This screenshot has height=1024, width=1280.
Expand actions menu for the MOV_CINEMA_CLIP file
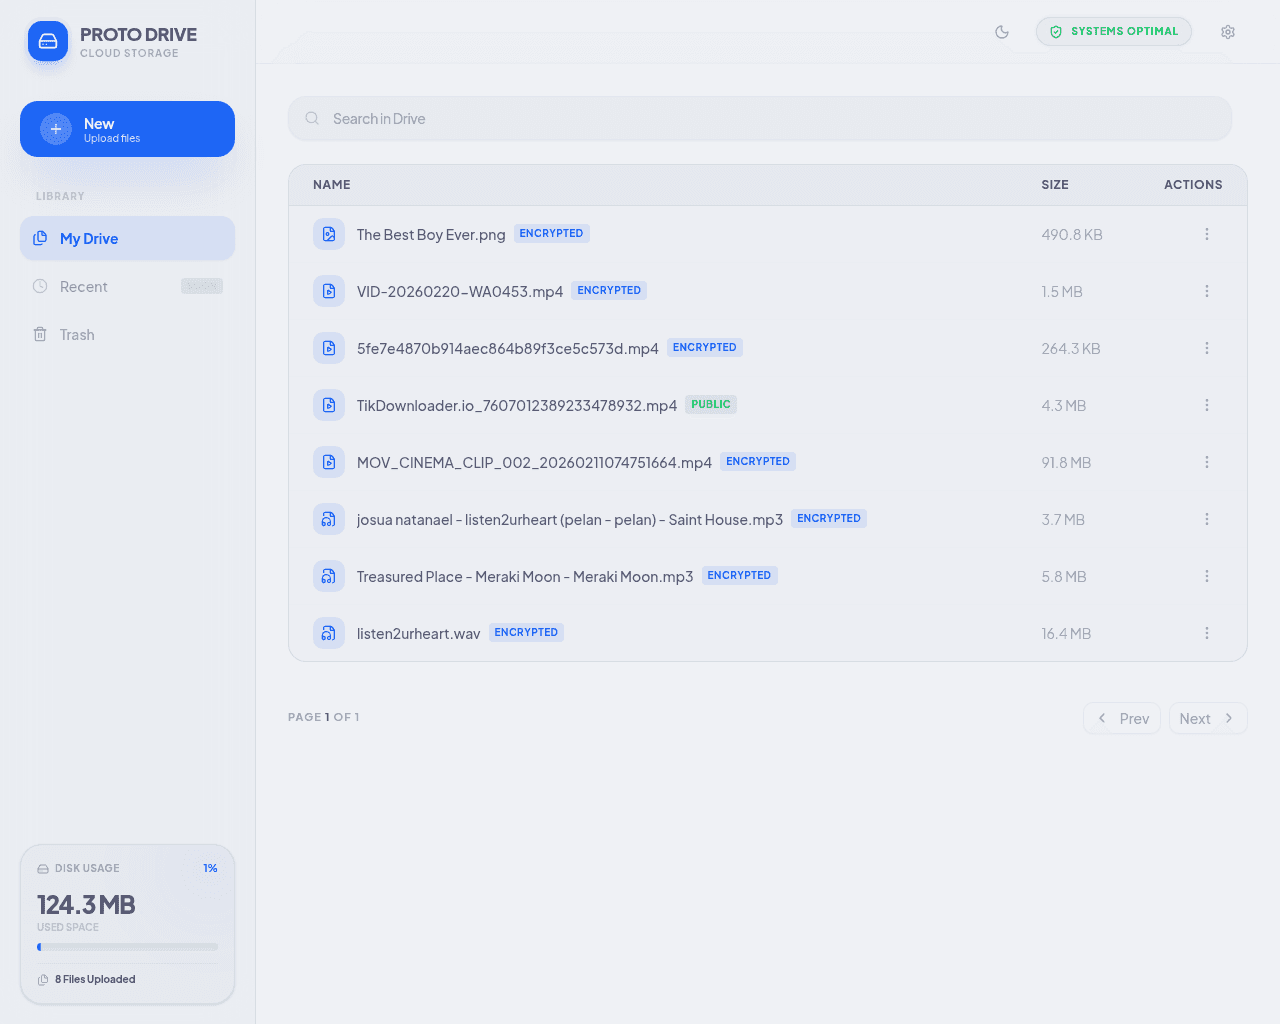pos(1207,462)
